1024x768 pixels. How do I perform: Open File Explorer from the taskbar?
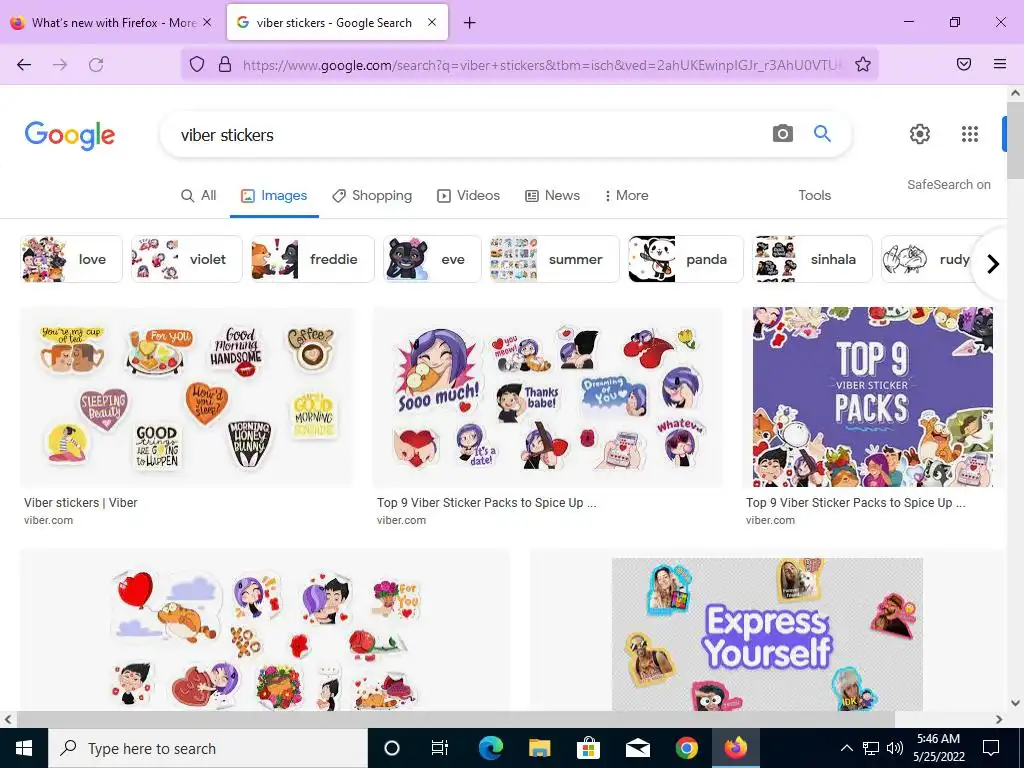pyautogui.click(x=539, y=748)
